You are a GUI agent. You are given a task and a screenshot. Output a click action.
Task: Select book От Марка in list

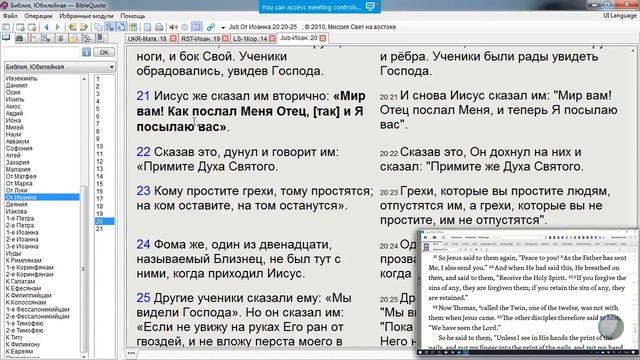click(x=19, y=183)
